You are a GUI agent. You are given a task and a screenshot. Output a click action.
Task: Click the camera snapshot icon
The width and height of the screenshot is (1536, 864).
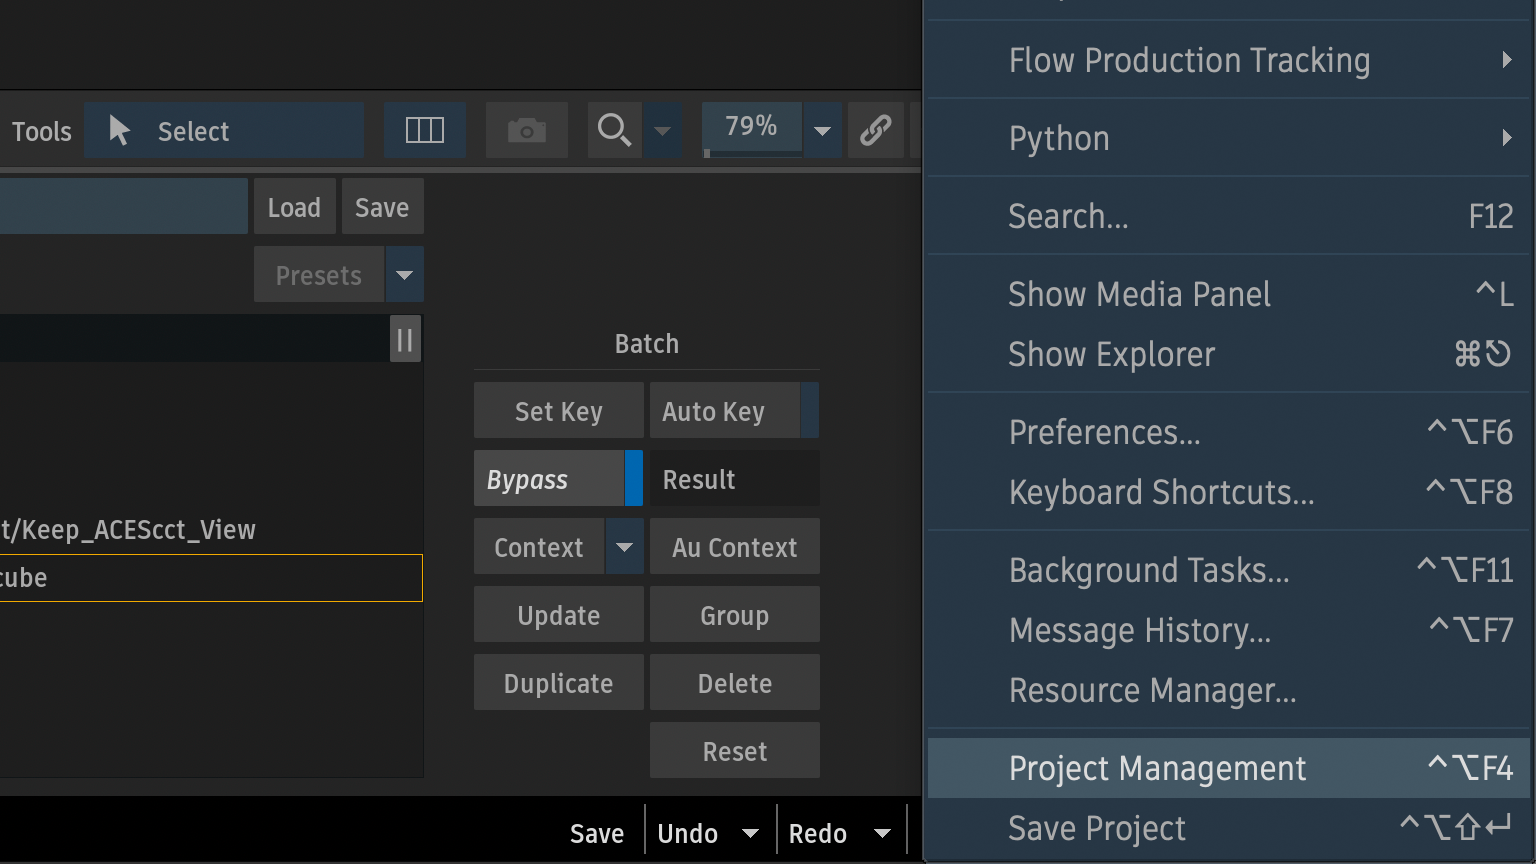pyautogui.click(x=526, y=131)
